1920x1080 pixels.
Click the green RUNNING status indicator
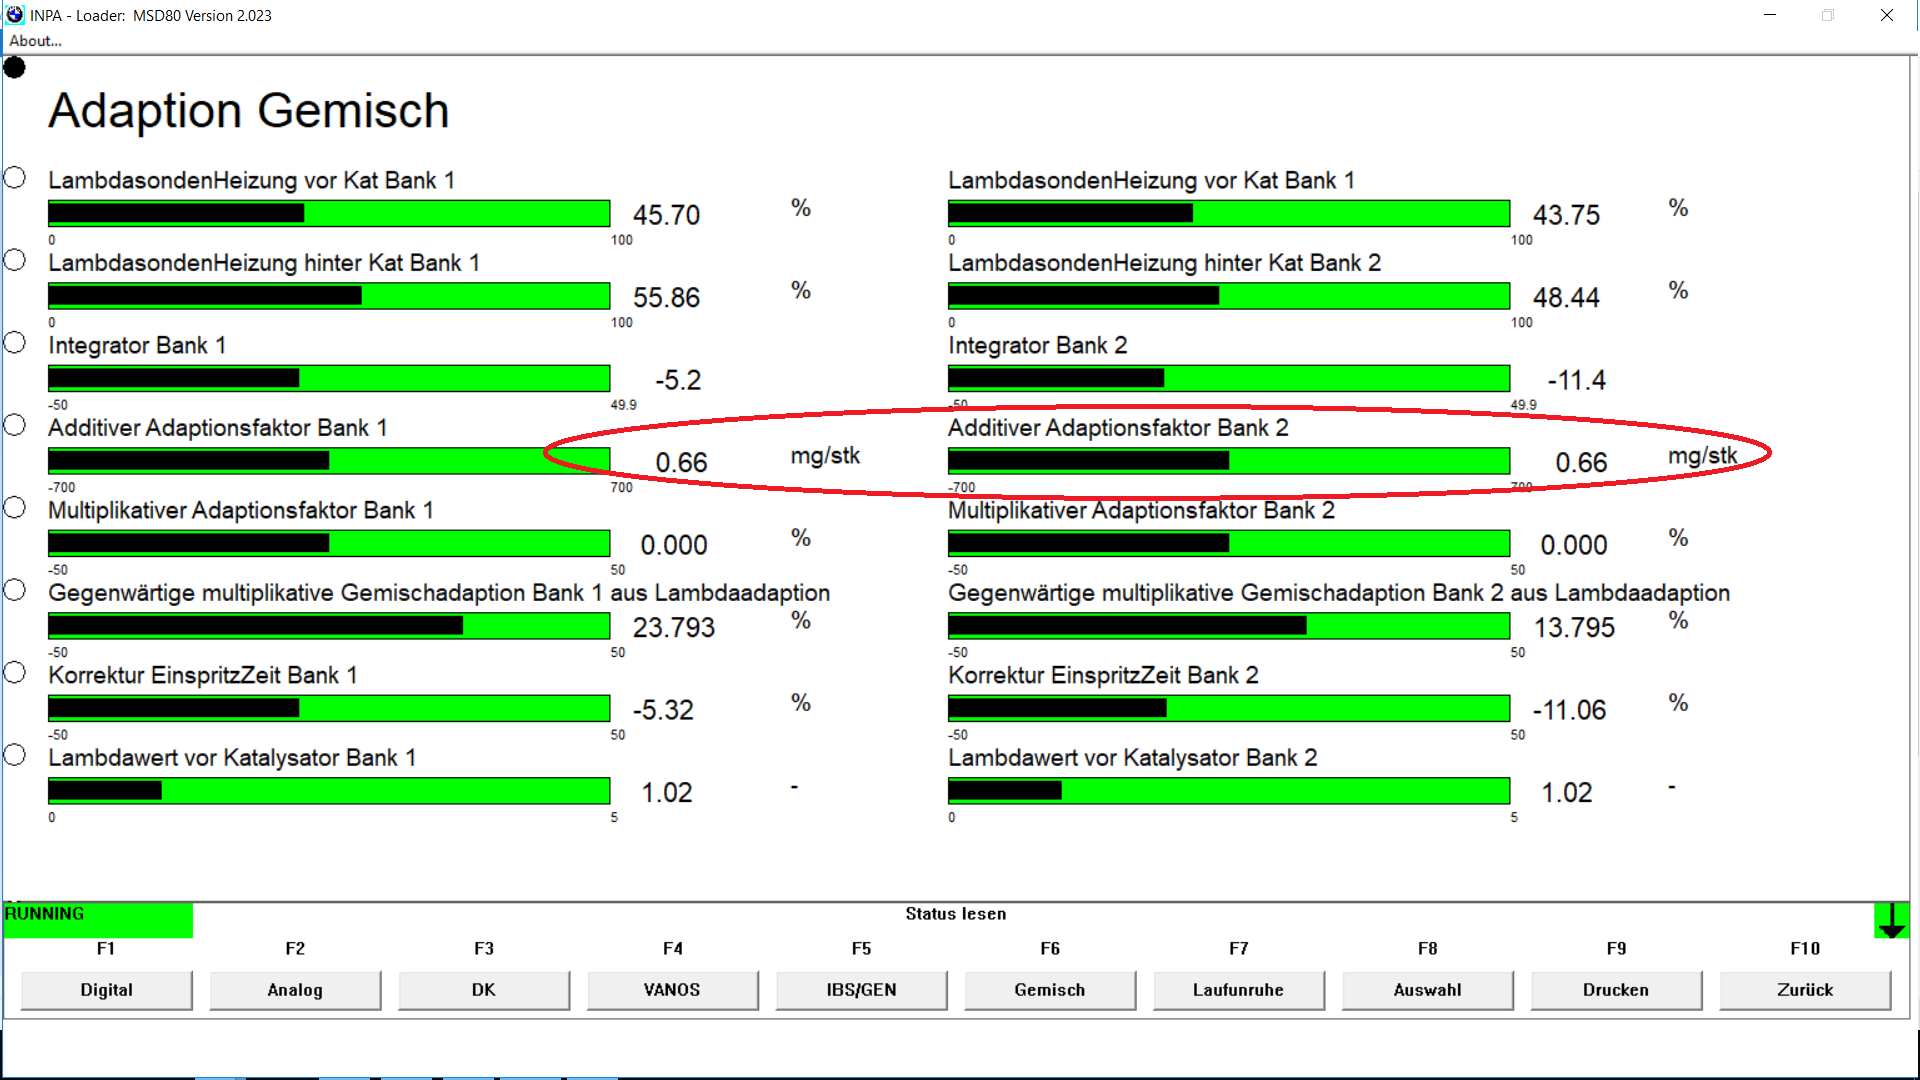[x=98, y=920]
